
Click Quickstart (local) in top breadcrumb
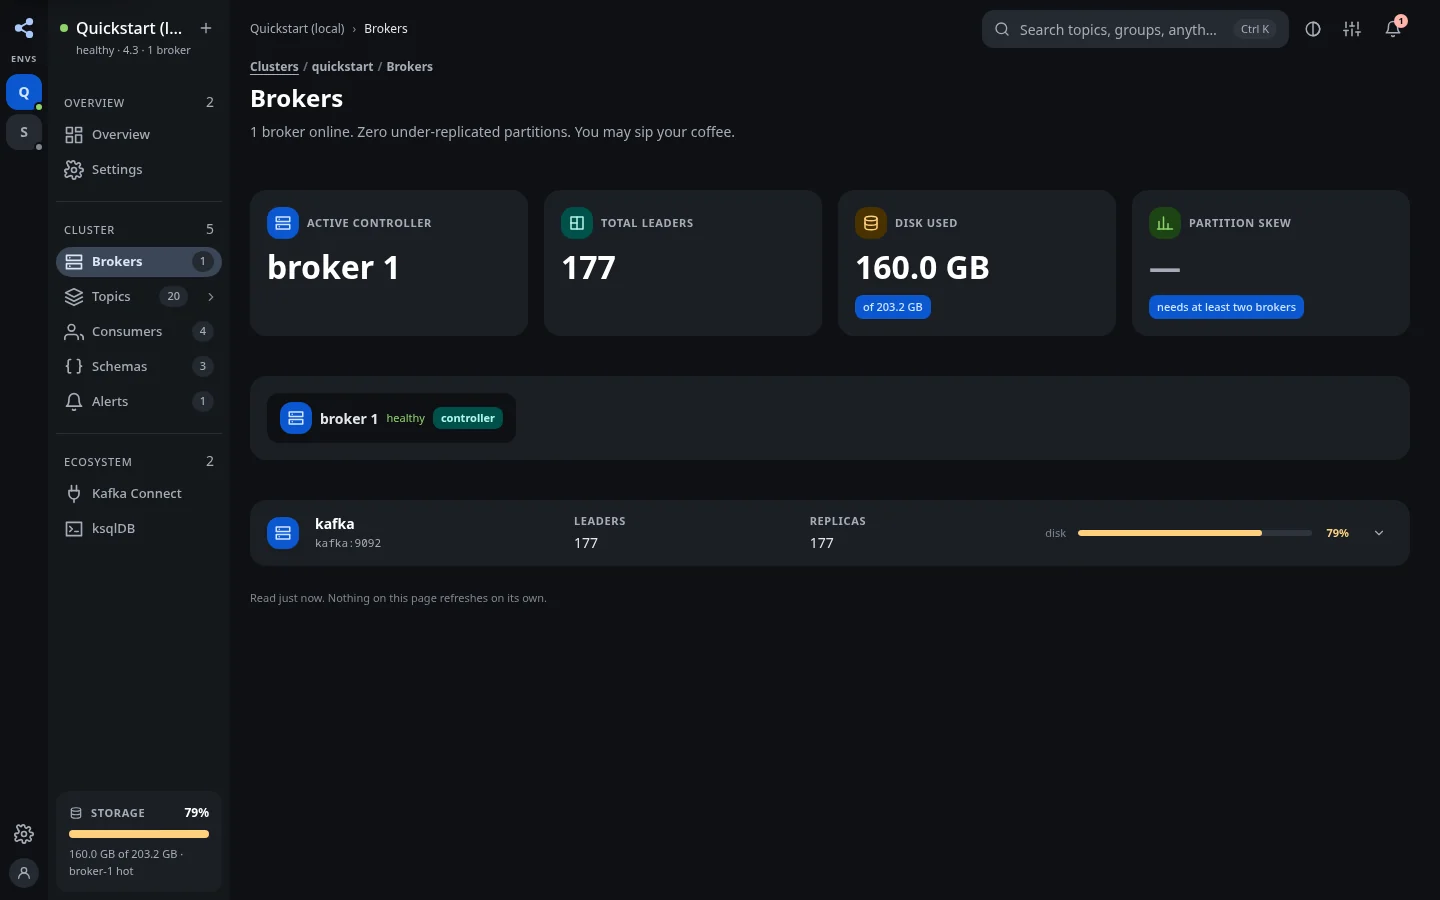click(297, 29)
